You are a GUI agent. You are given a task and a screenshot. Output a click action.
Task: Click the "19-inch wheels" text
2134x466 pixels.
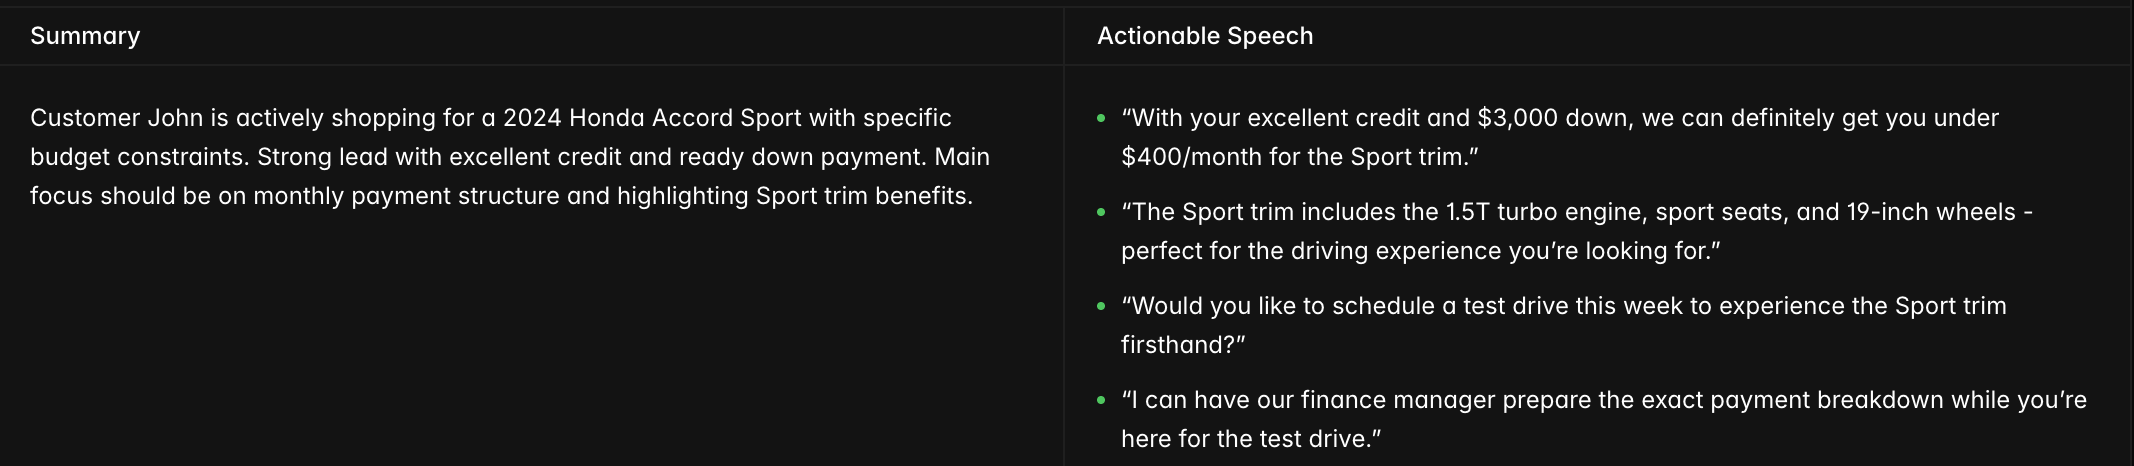pos(1931,212)
